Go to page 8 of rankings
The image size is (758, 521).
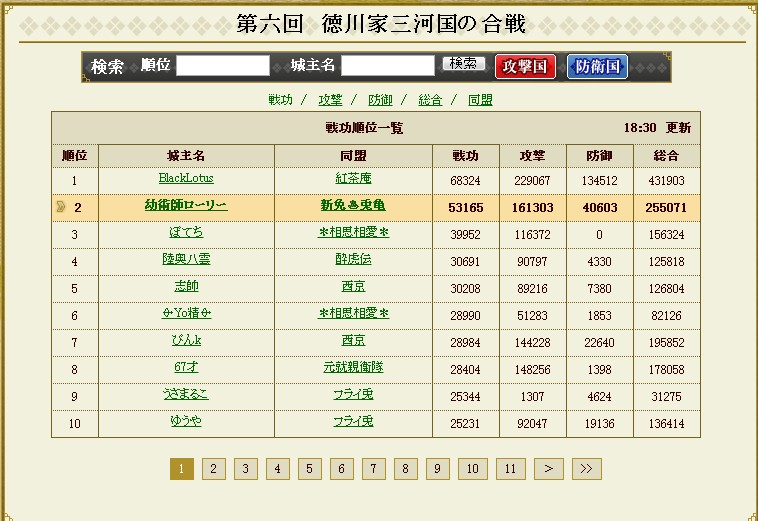click(x=406, y=469)
